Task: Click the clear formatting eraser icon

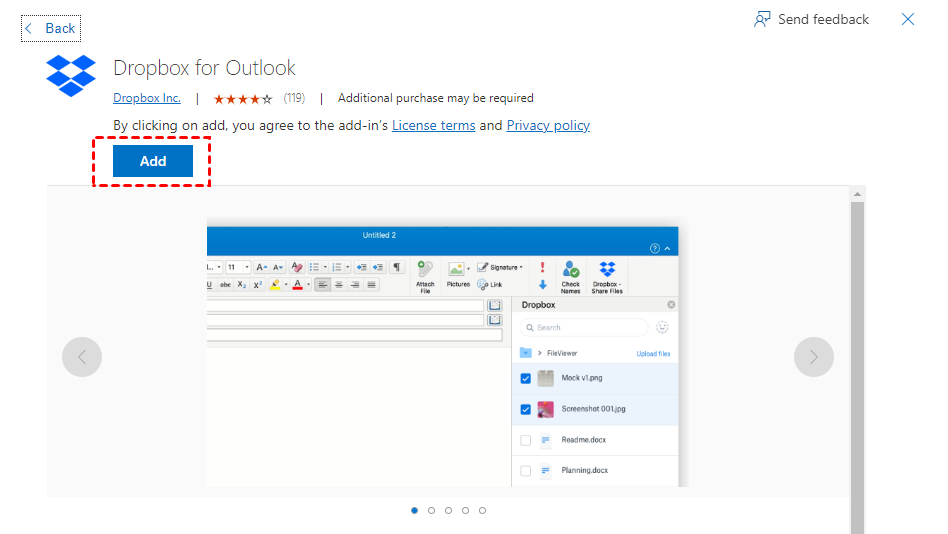Action: click(x=297, y=267)
